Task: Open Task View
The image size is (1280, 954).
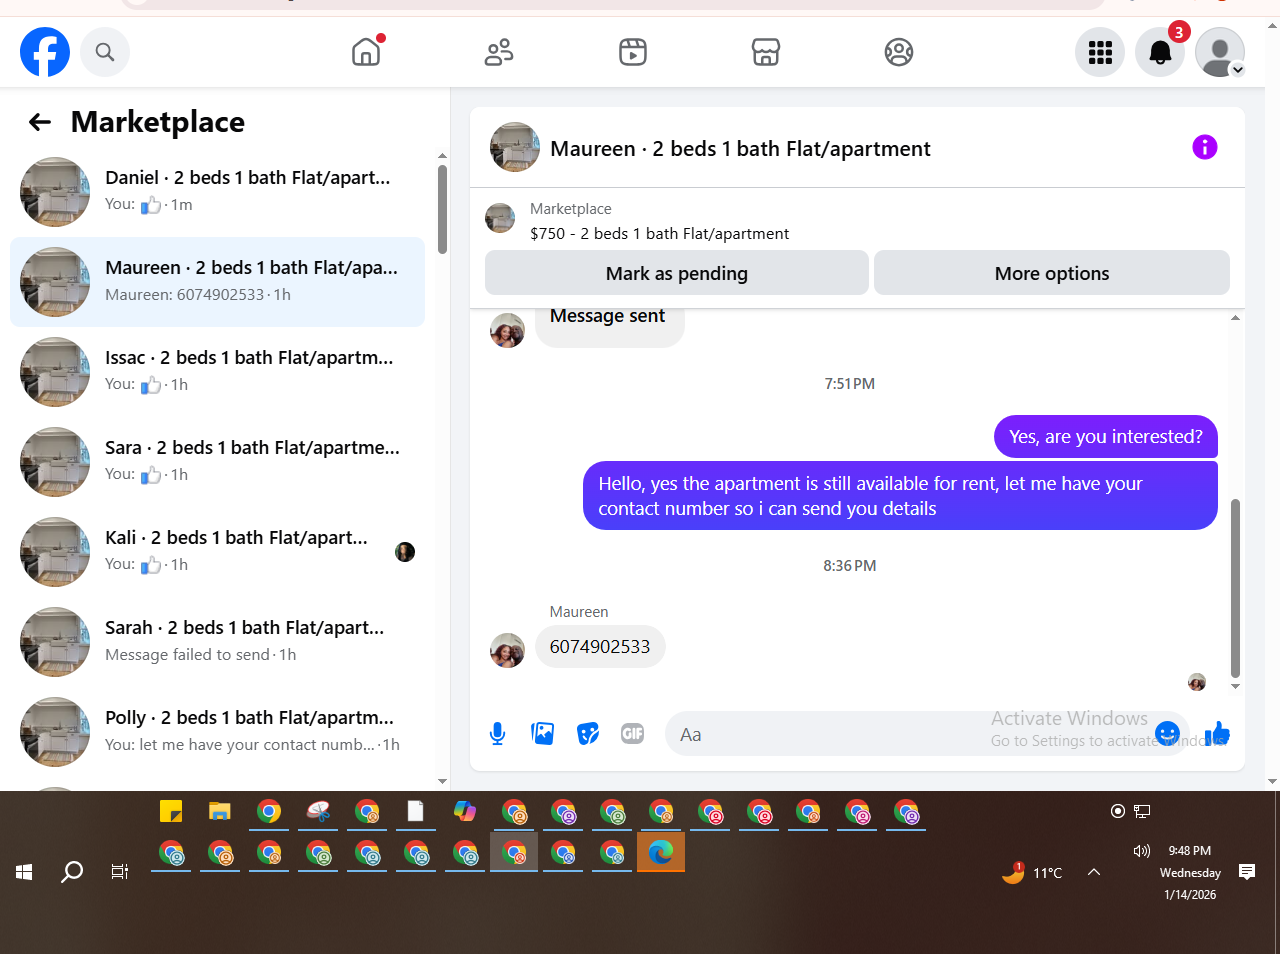Action: coord(120,872)
